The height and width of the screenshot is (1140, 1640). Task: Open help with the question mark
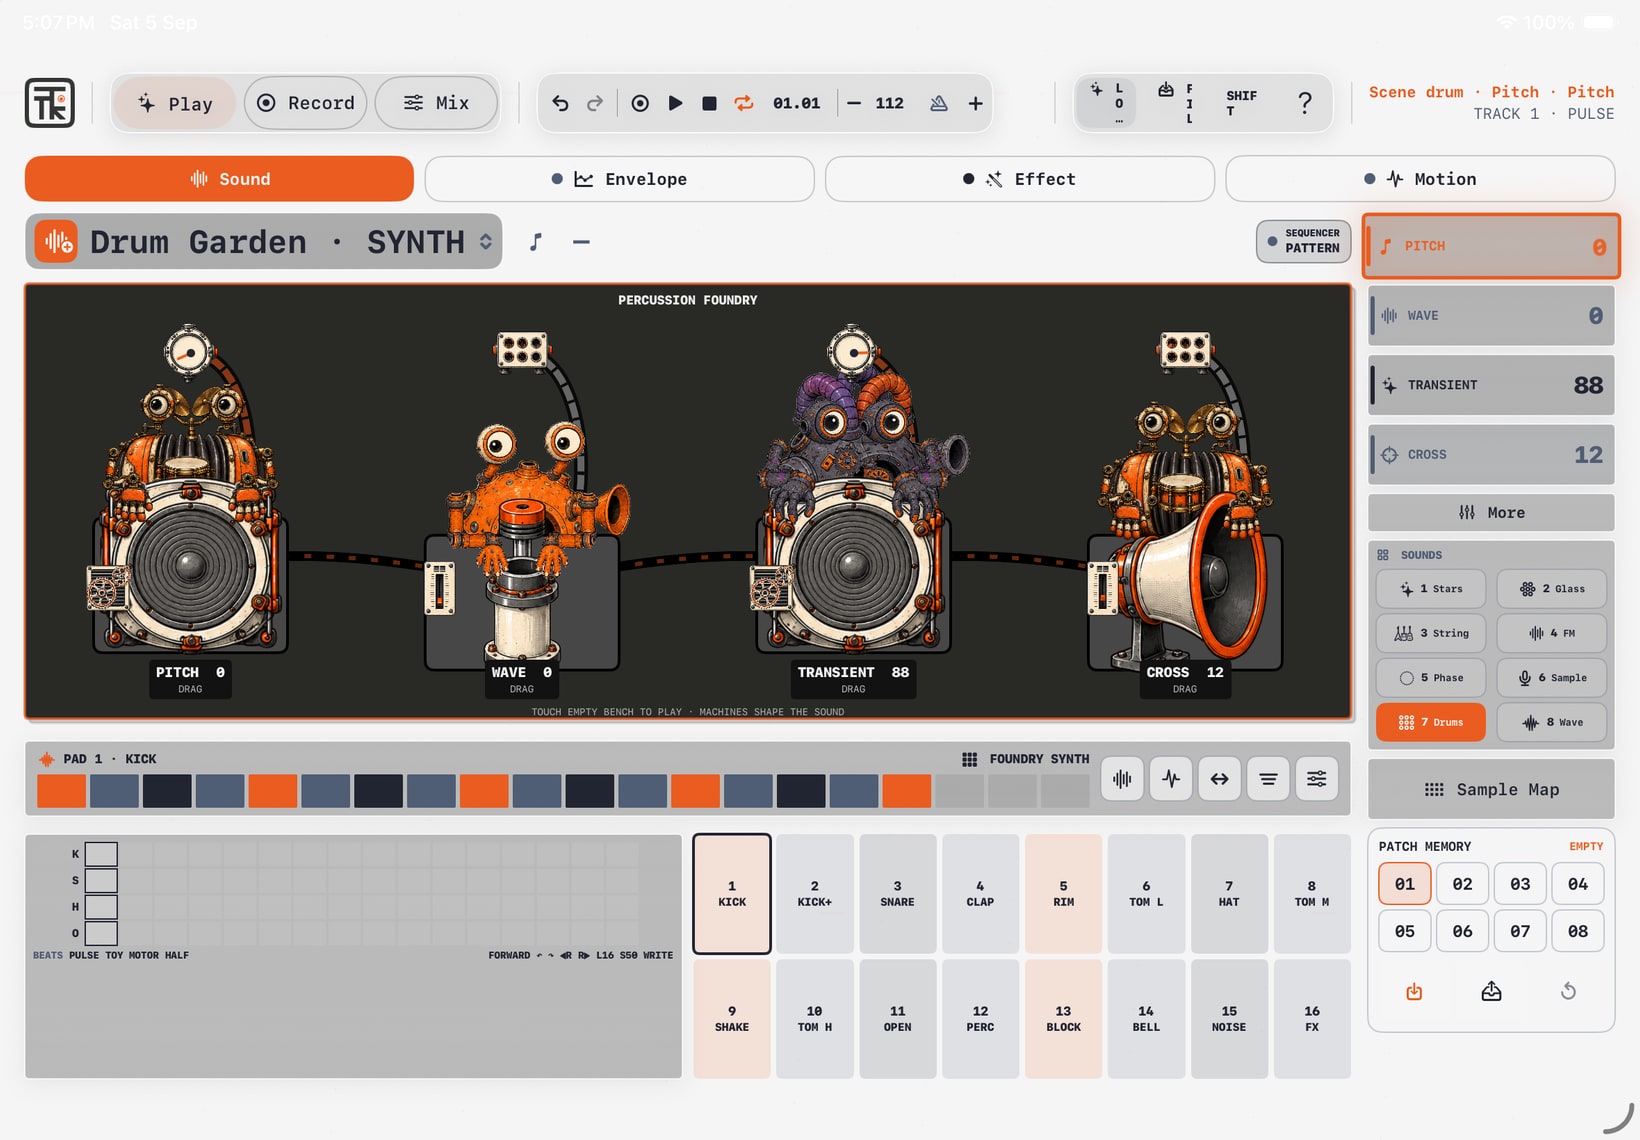click(x=1304, y=102)
